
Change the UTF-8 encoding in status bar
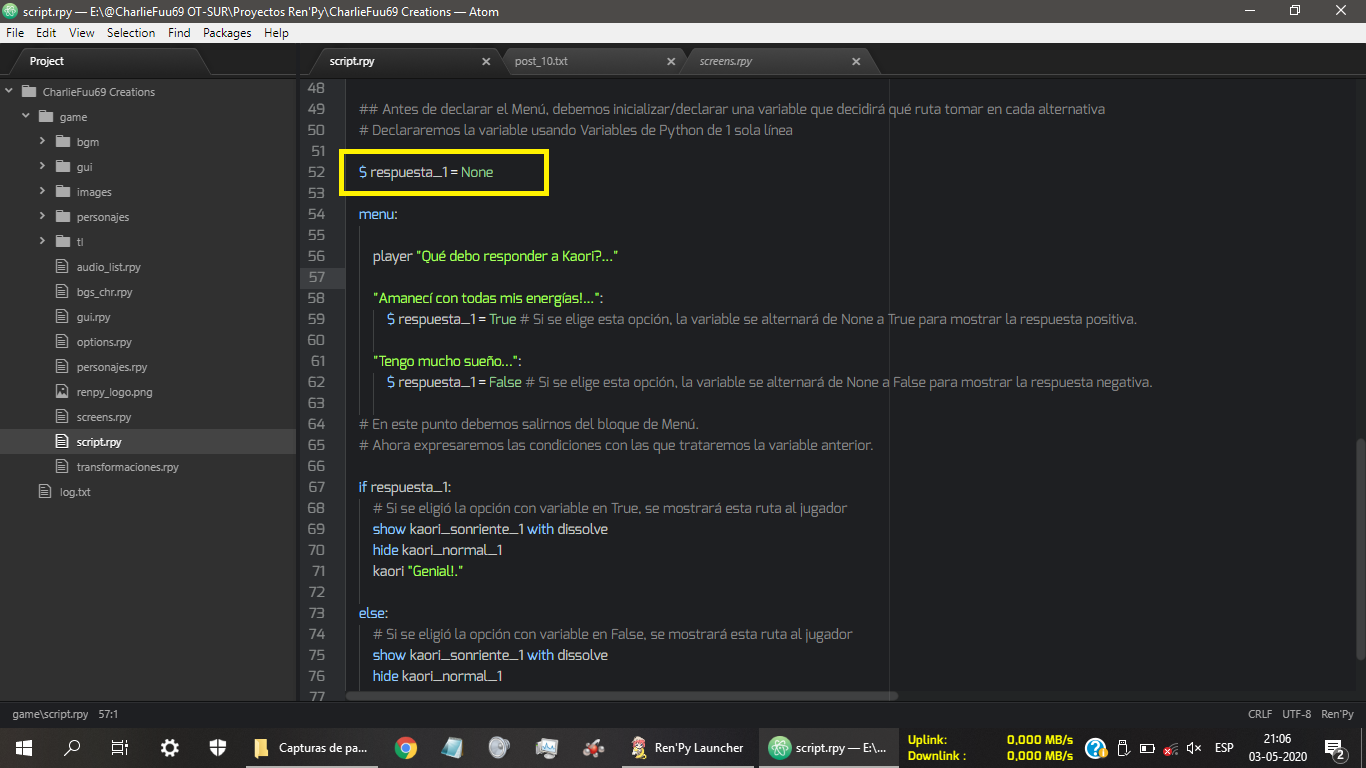coord(1296,715)
